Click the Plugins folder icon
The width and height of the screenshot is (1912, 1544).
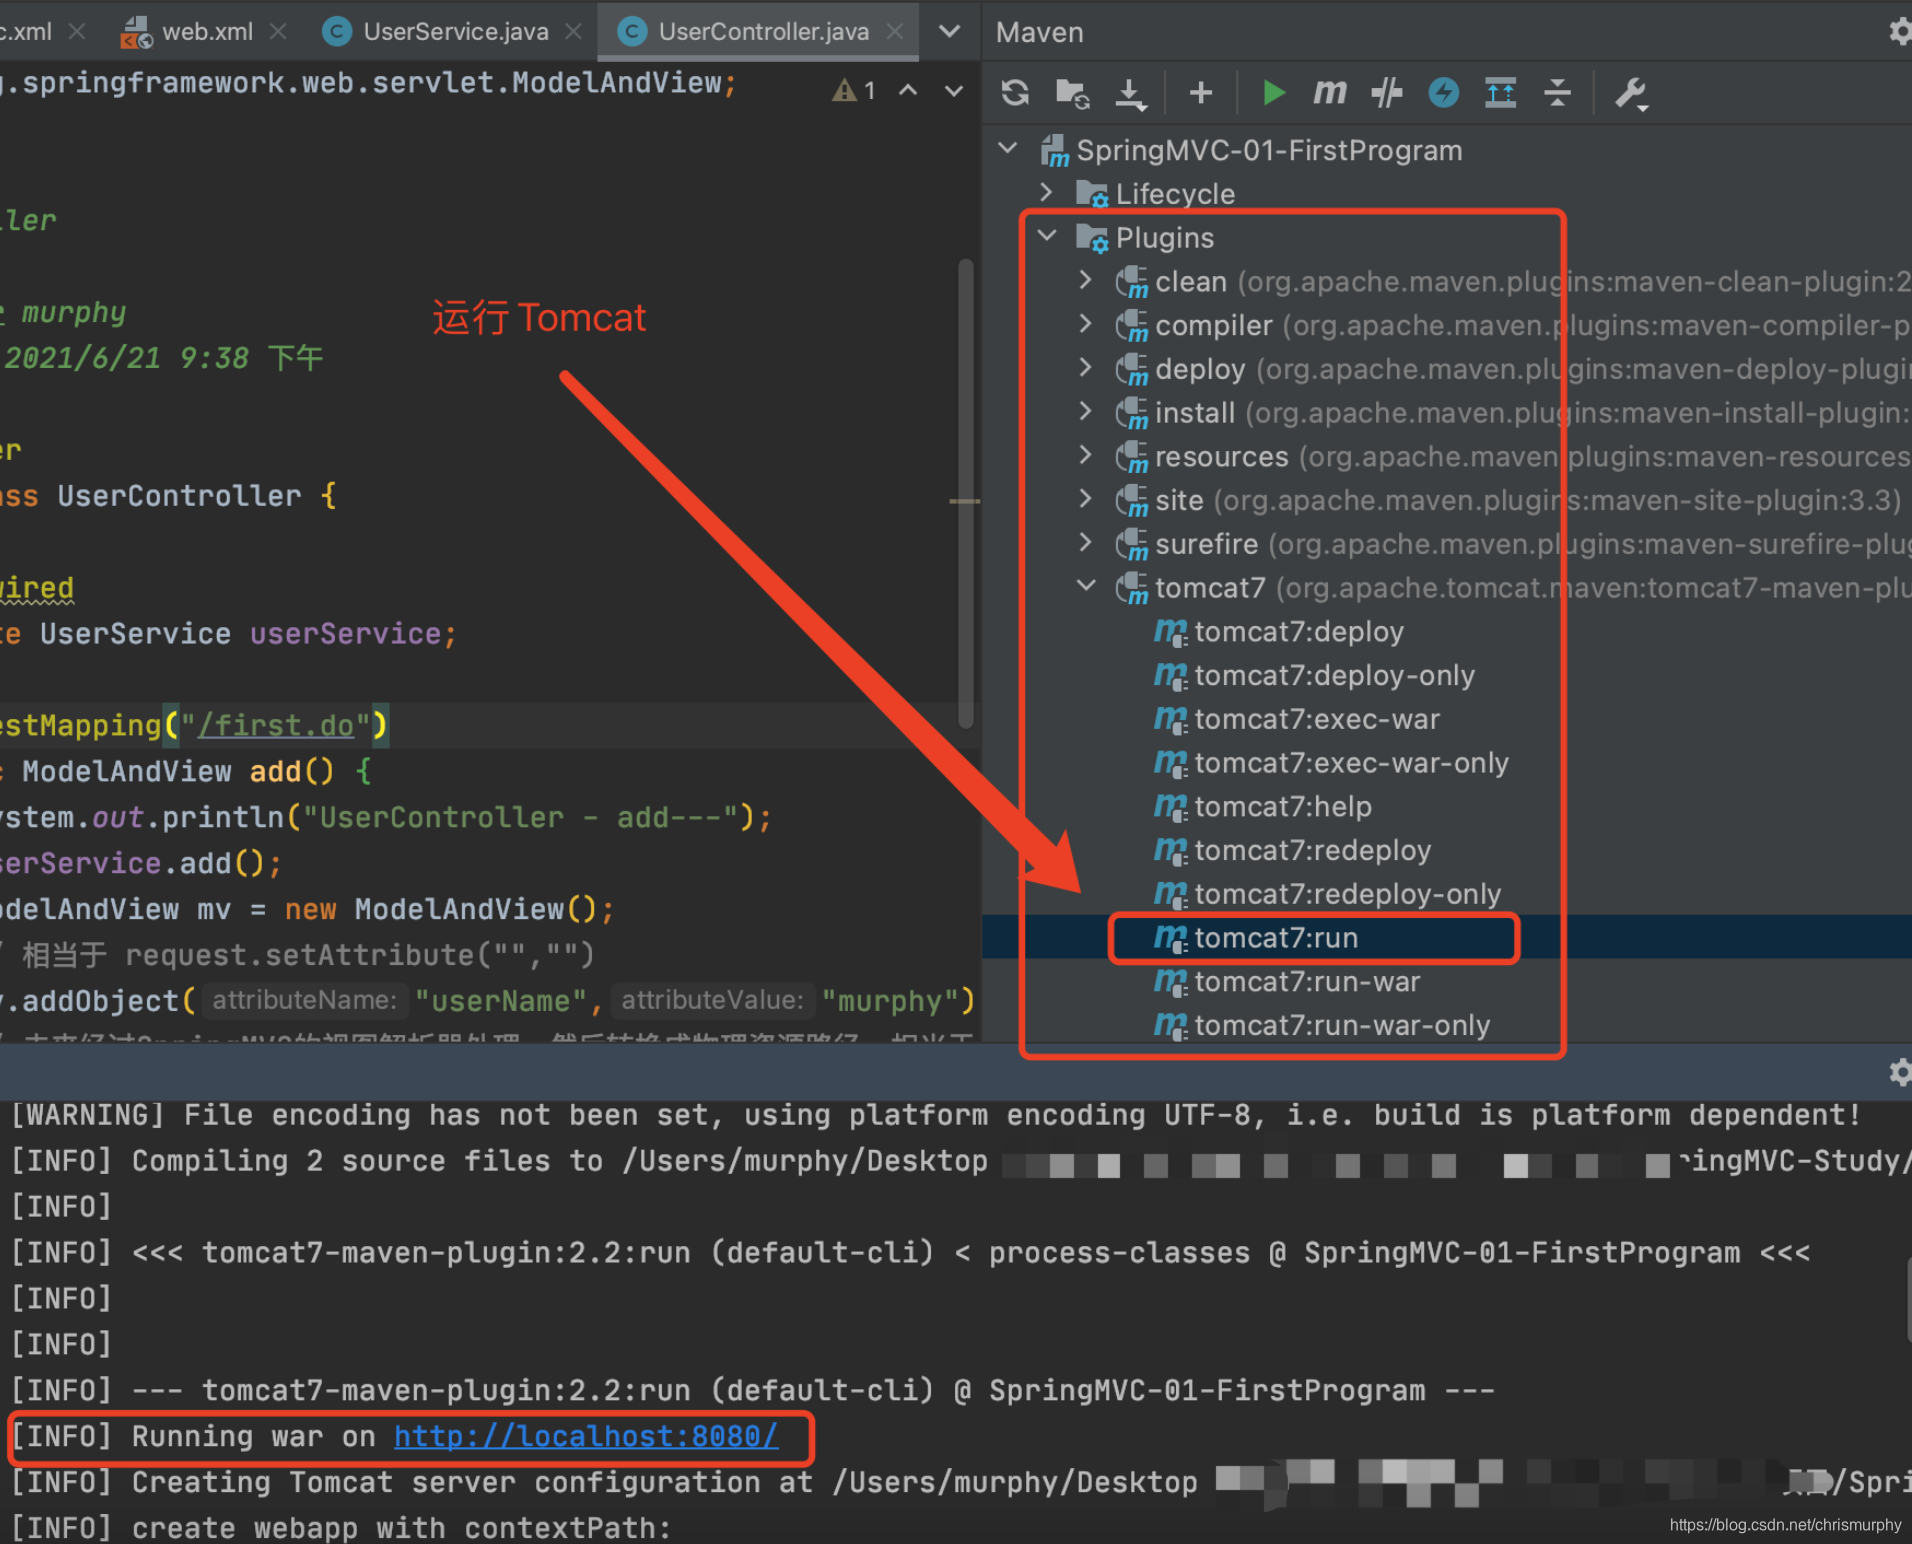tap(1092, 238)
